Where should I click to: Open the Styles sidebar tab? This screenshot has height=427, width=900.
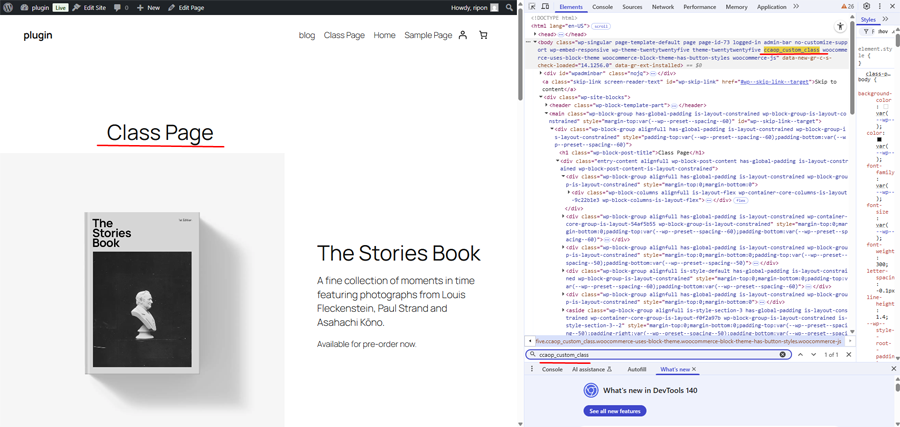pyautogui.click(x=868, y=20)
